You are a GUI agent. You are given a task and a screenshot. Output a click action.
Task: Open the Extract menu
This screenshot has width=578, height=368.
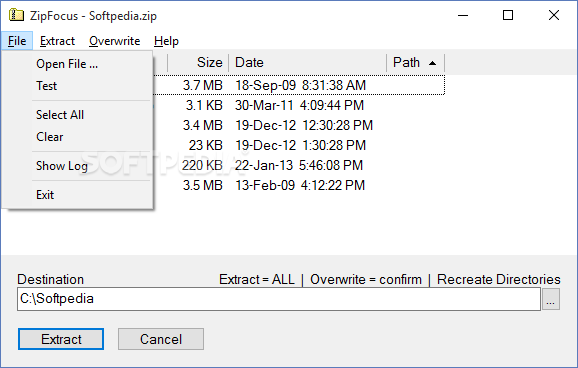point(57,41)
